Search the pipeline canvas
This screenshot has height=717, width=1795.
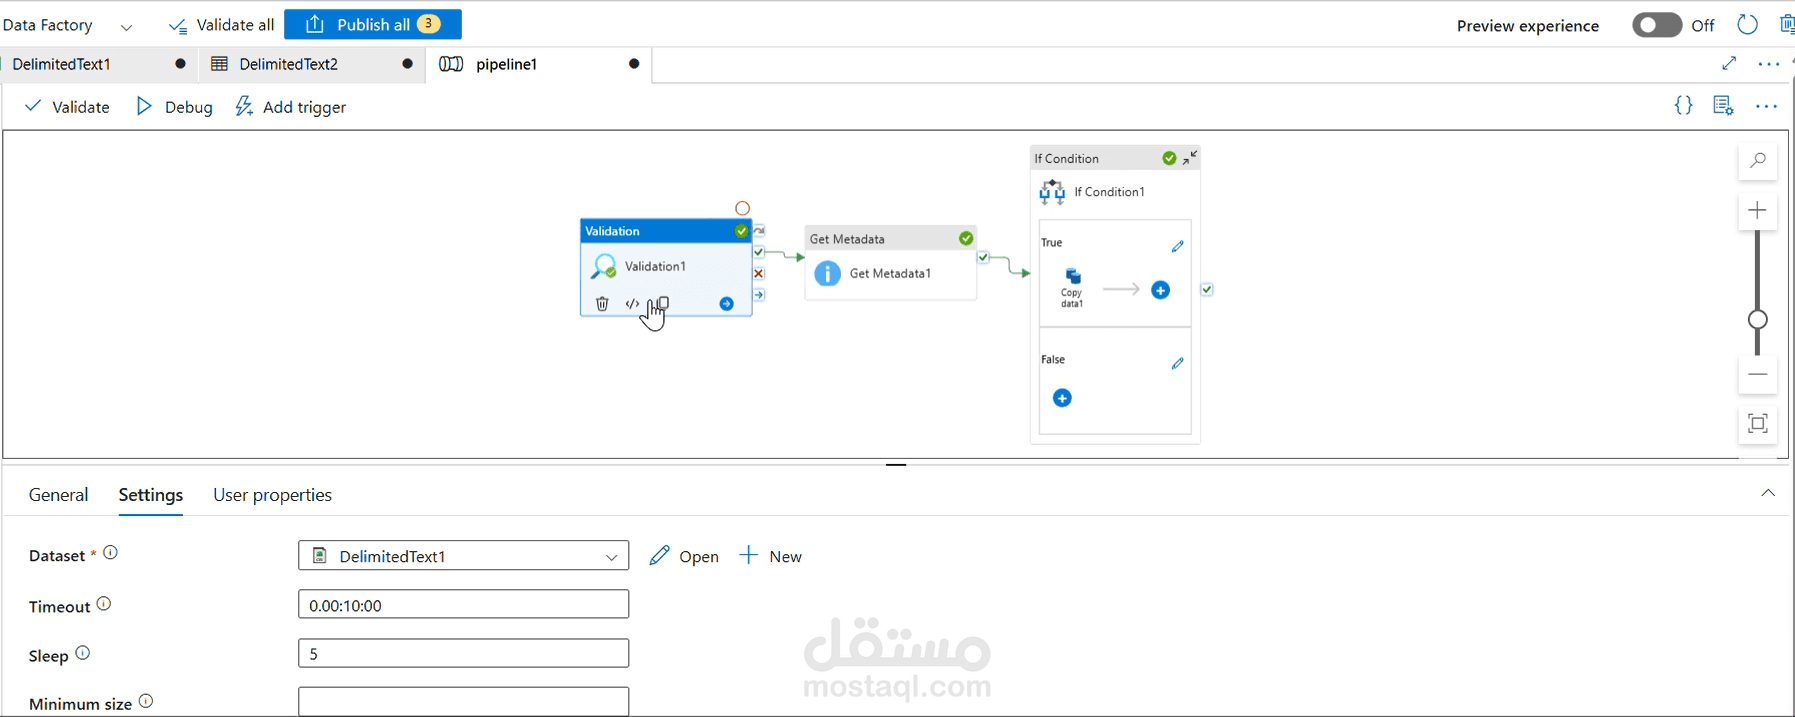click(1758, 160)
